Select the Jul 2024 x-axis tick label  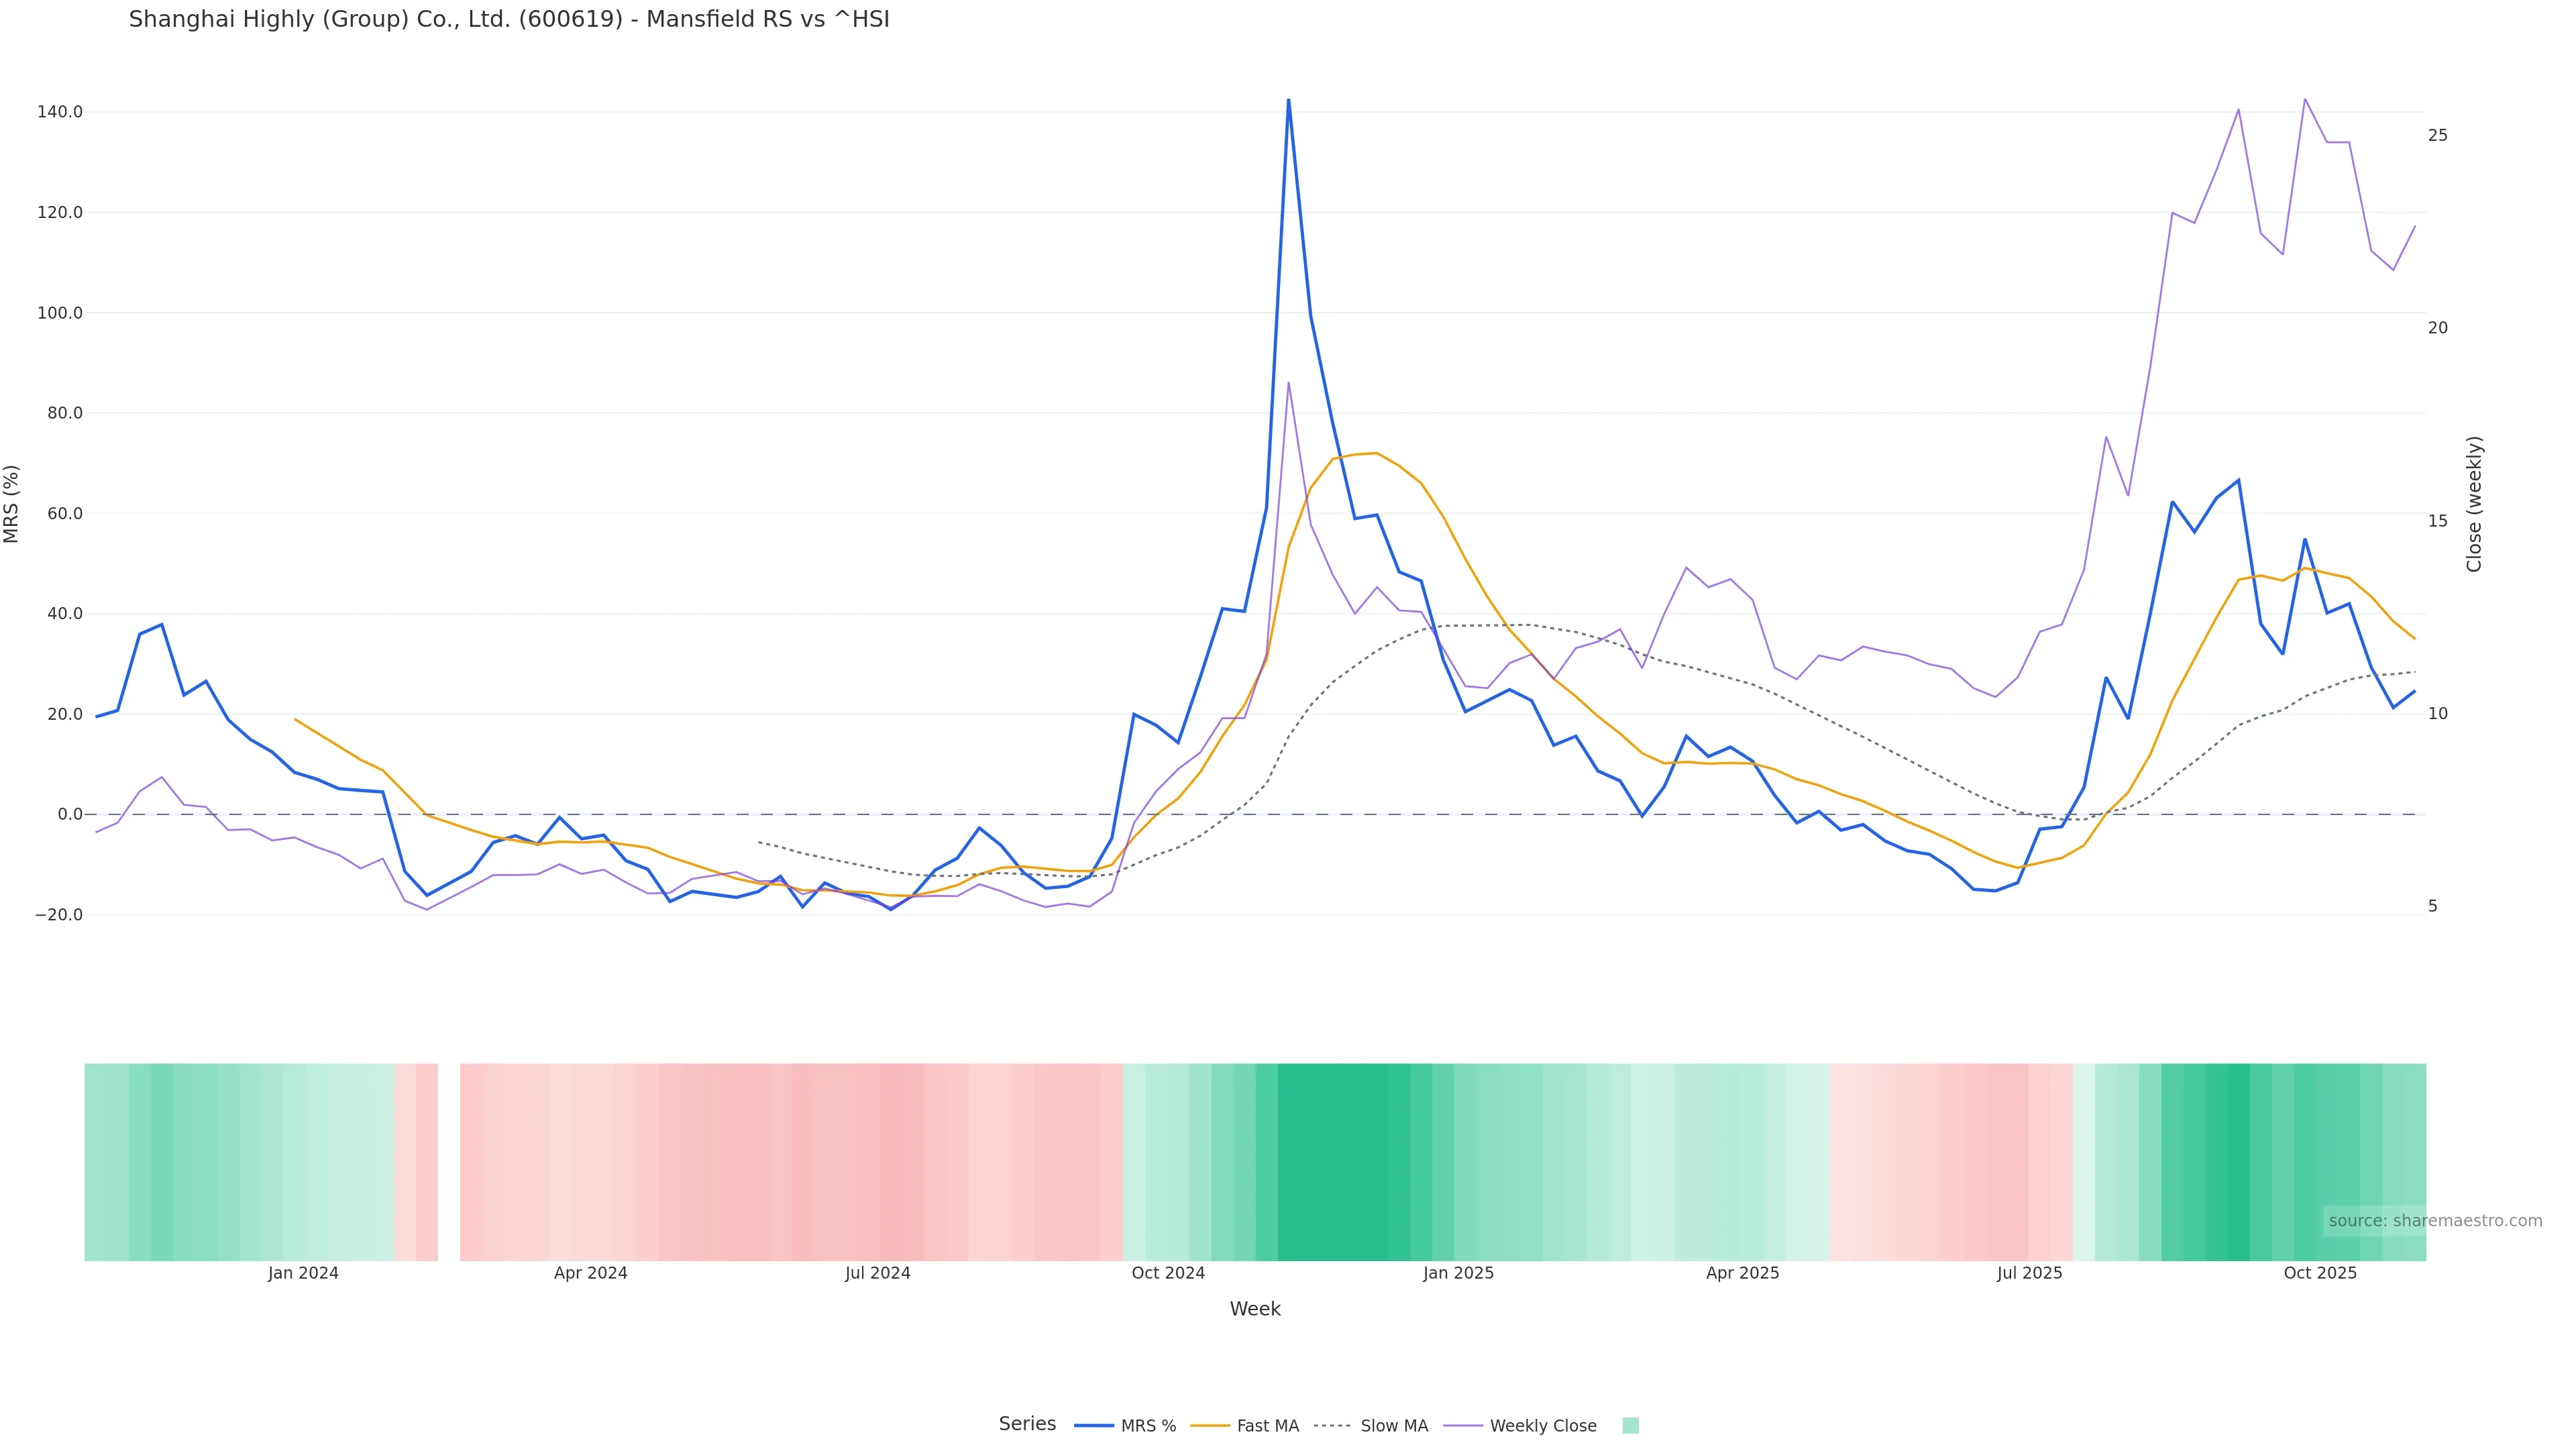coord(877,1273)
